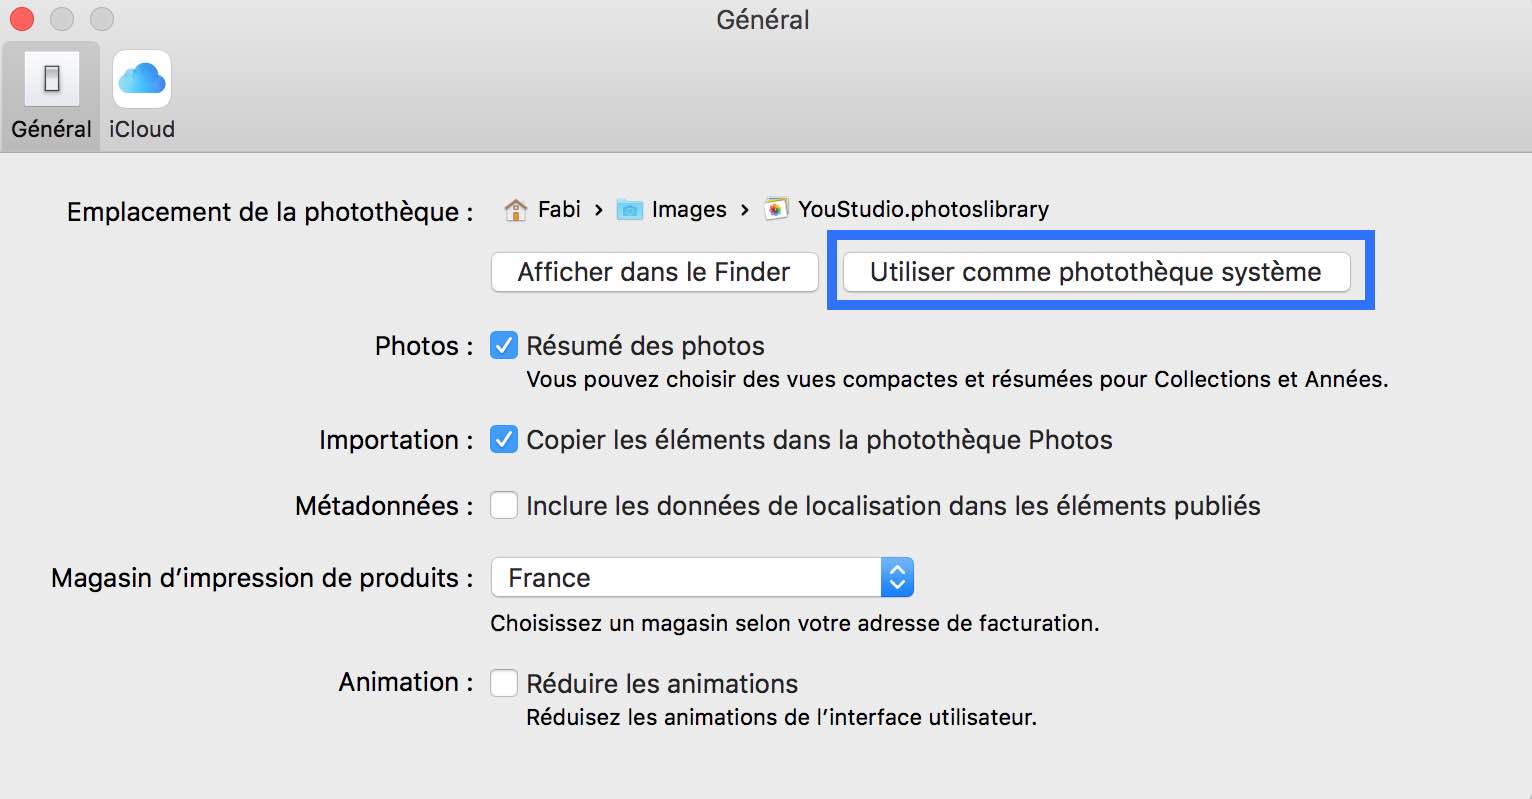Click the chevron after Images in path
This screenshot has height=799, width=1532.
pos(744,210)
